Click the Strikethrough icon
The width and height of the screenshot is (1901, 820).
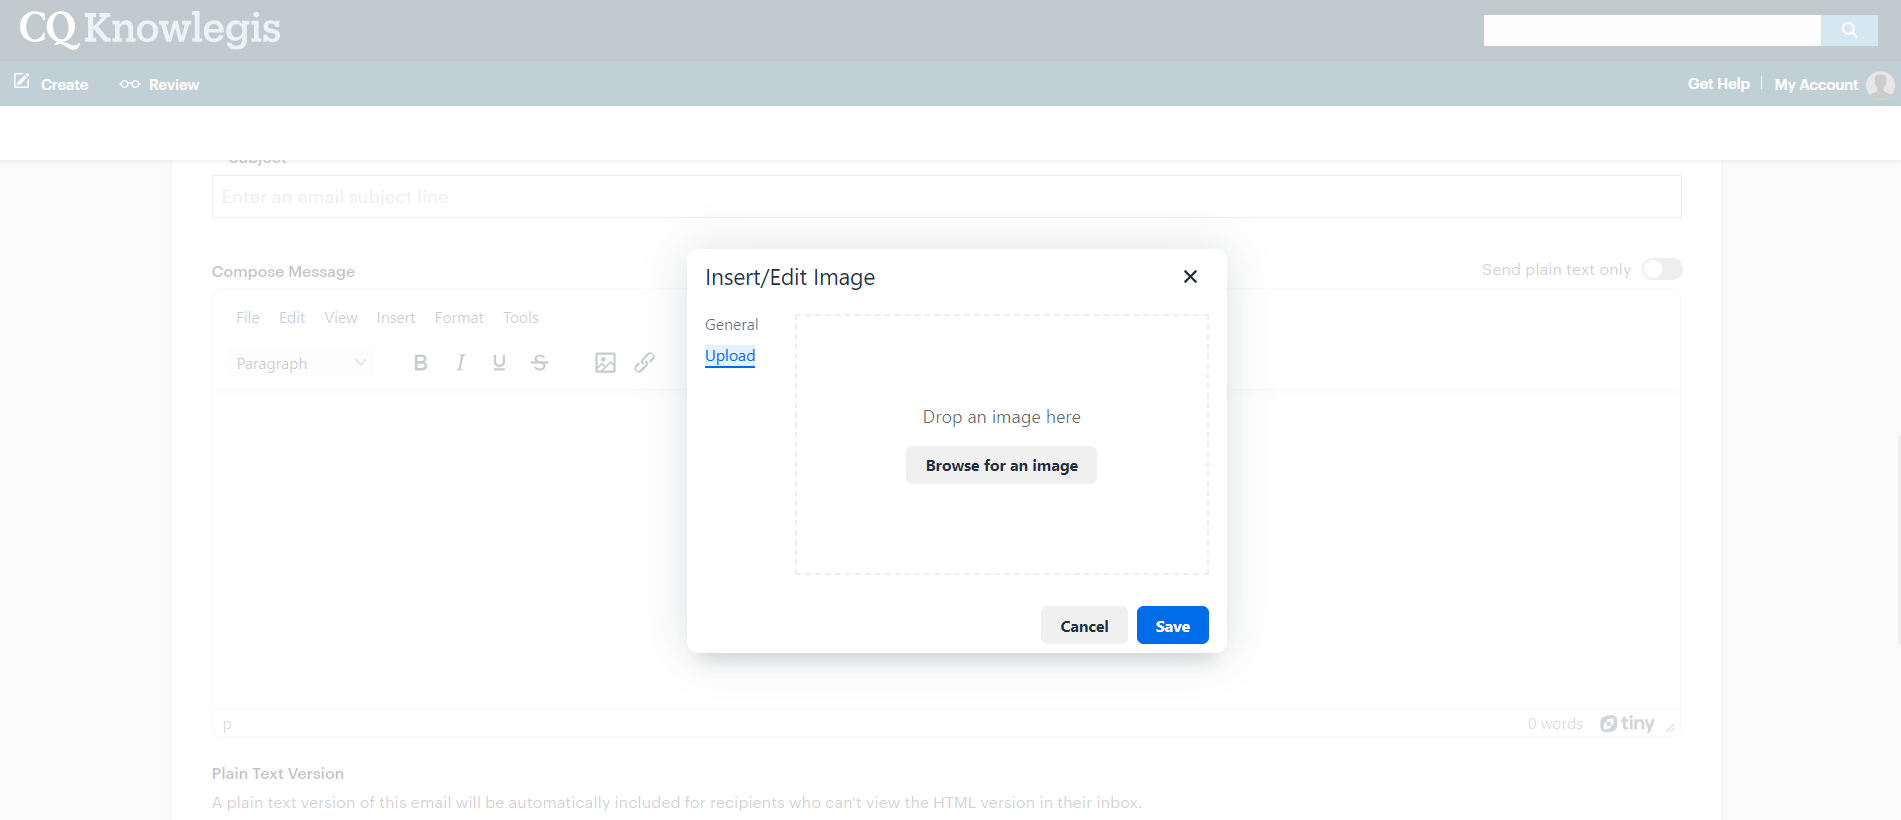click(x=539, y=363)
